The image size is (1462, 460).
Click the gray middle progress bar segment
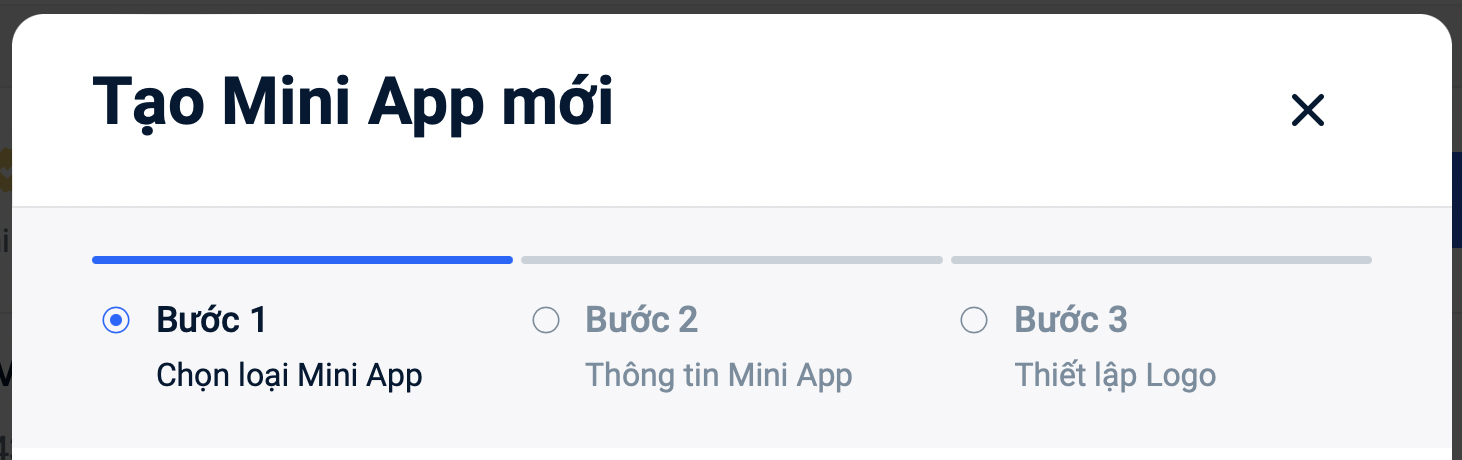tap(731, 260)
